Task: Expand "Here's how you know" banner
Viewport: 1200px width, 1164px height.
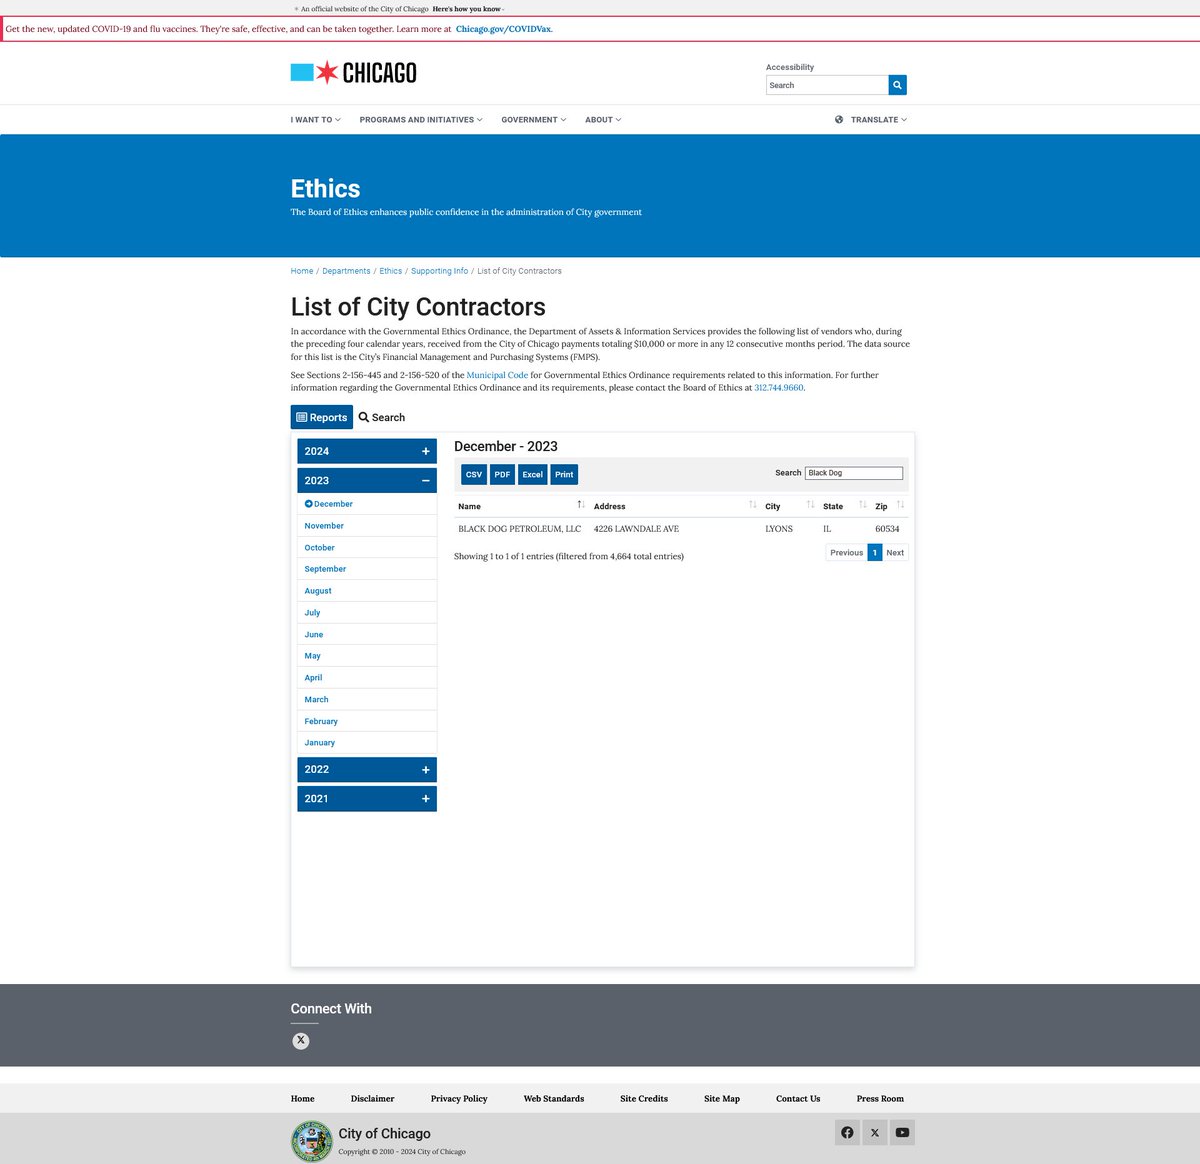Action: pyautogui.click(x=468, y=8)
